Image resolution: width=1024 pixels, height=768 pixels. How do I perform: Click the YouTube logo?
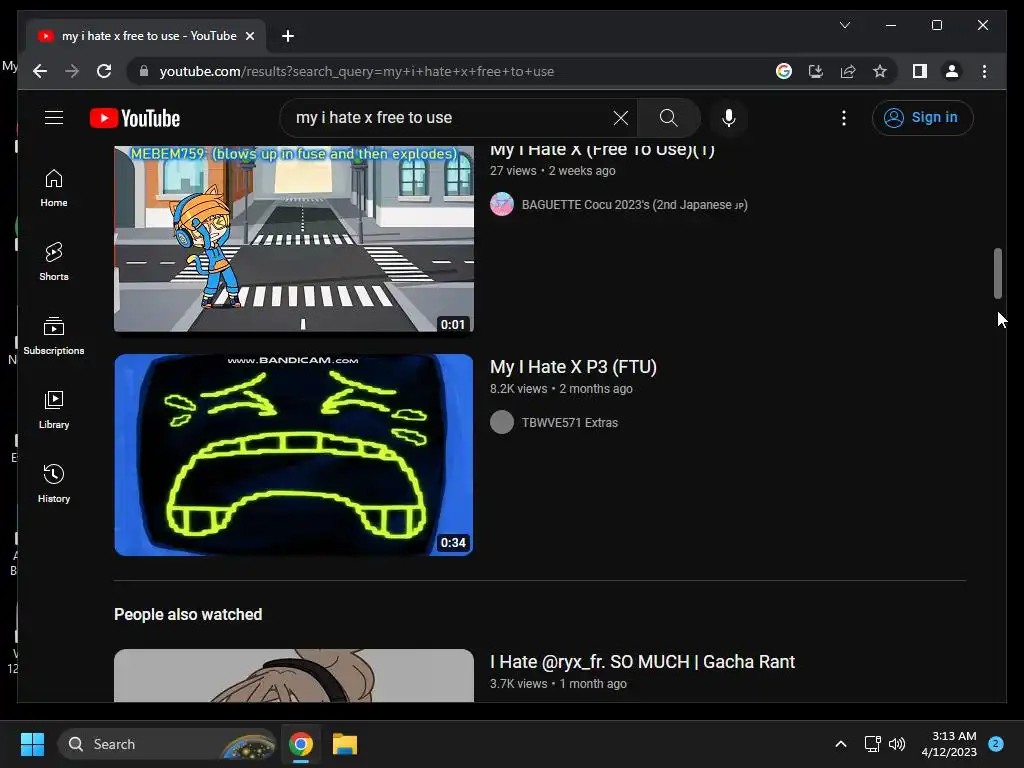[135, 118]
